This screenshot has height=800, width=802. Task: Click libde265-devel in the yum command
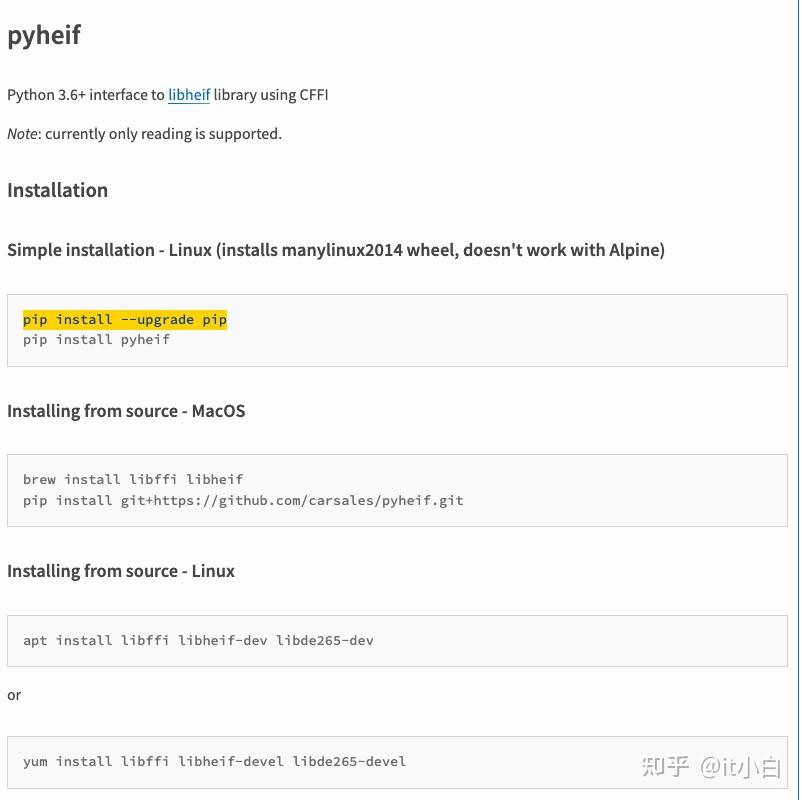pos(349,761)
